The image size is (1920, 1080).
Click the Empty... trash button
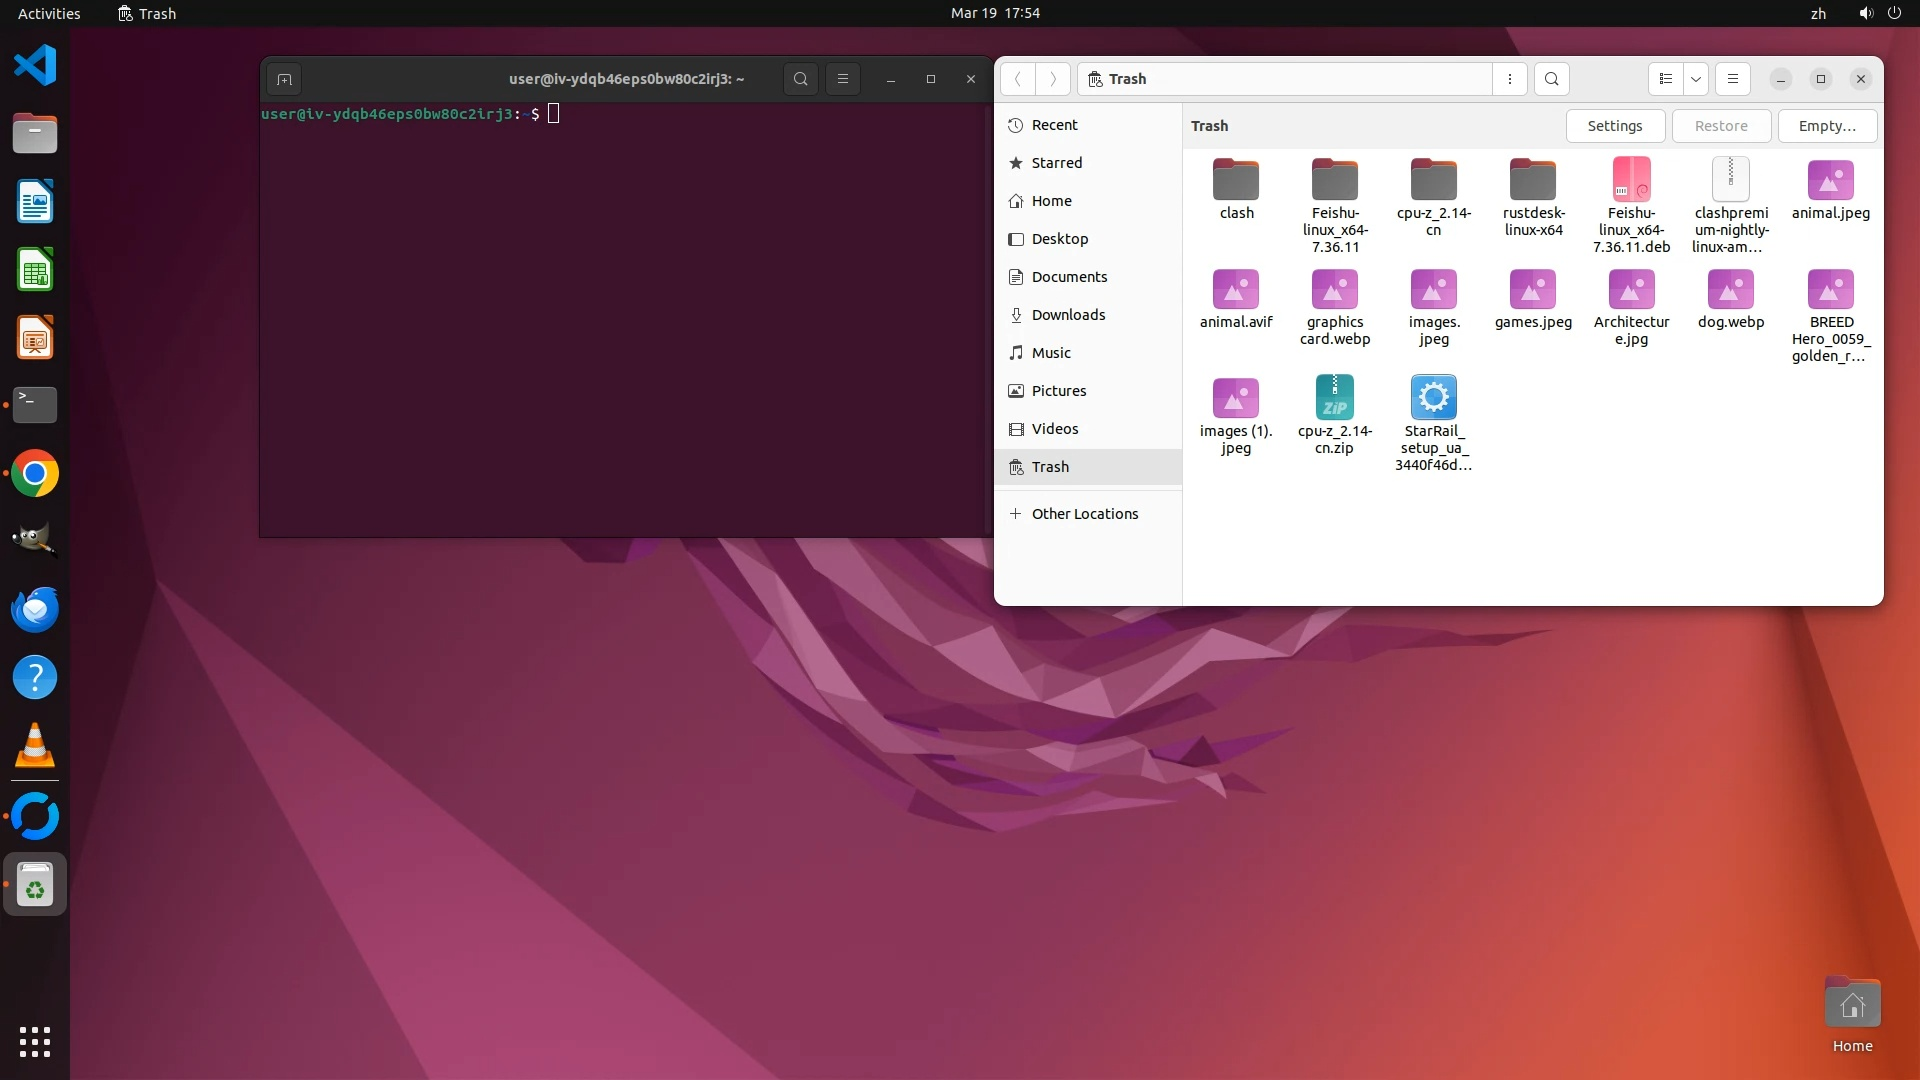(1826, 126)
